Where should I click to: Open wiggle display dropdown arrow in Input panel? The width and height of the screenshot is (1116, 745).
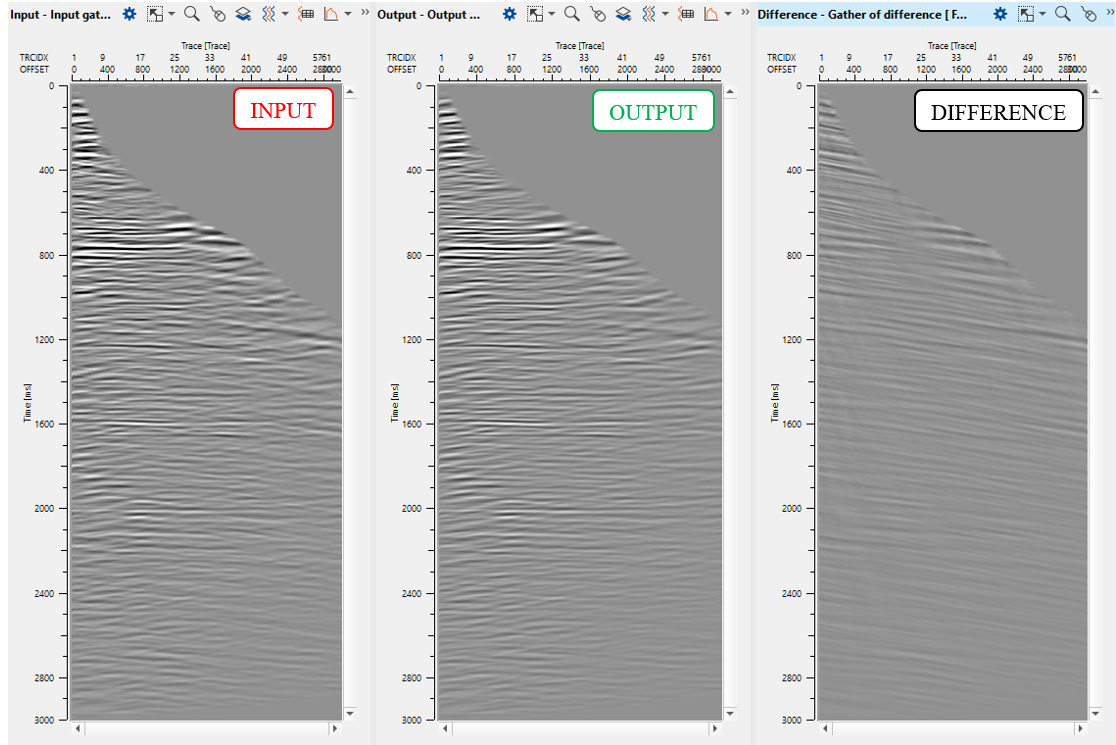(285, 15)
